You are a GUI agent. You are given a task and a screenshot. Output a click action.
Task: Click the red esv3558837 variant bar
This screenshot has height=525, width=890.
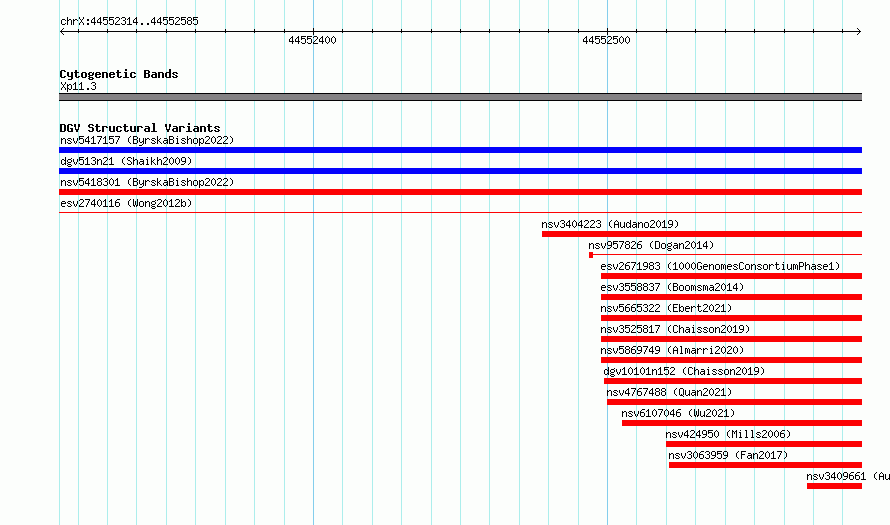point(732,297)
